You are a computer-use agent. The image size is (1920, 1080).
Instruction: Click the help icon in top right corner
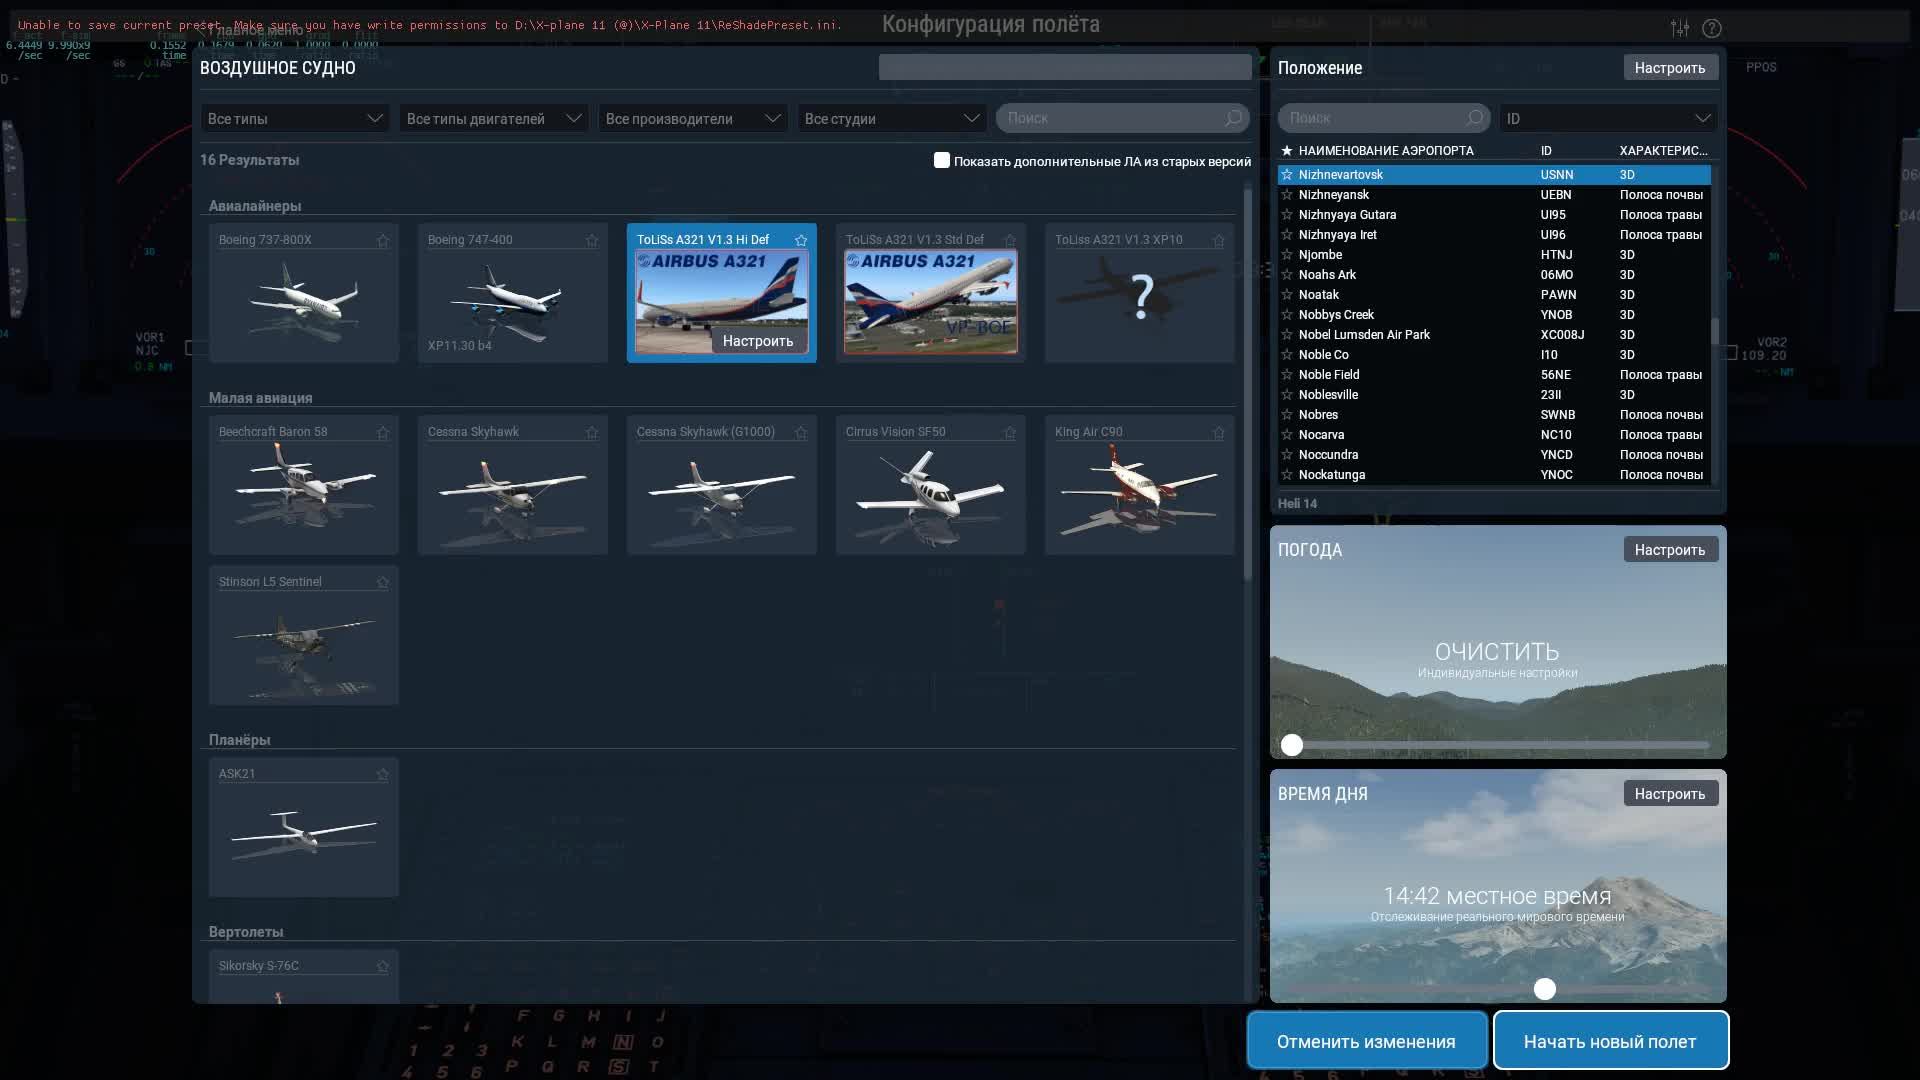click(x=1712, y=29)
